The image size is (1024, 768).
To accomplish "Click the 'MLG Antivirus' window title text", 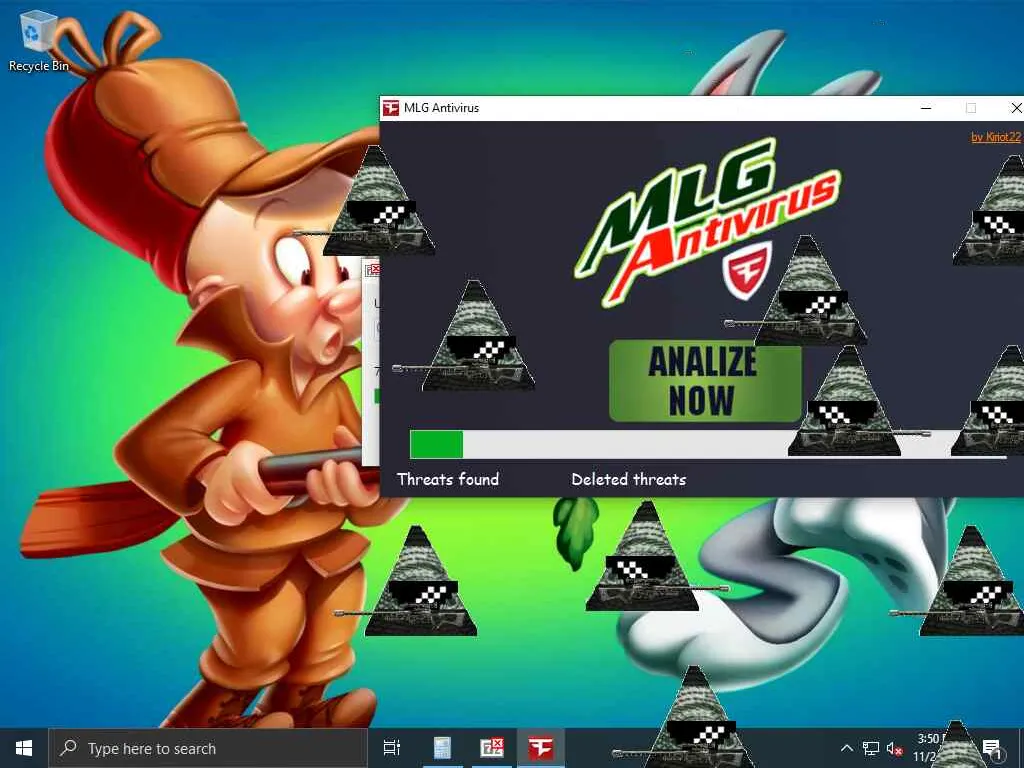I will point(441,108).
